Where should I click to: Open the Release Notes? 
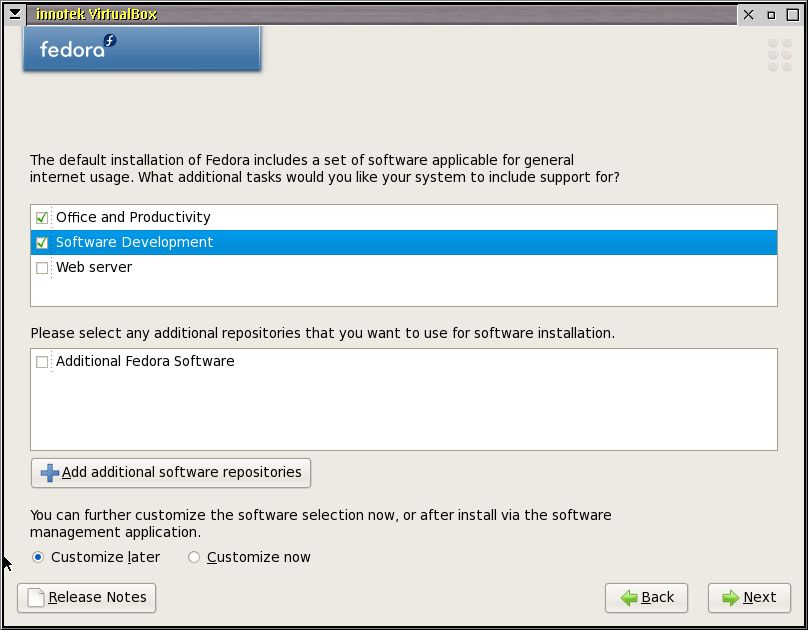pos(87,598)
